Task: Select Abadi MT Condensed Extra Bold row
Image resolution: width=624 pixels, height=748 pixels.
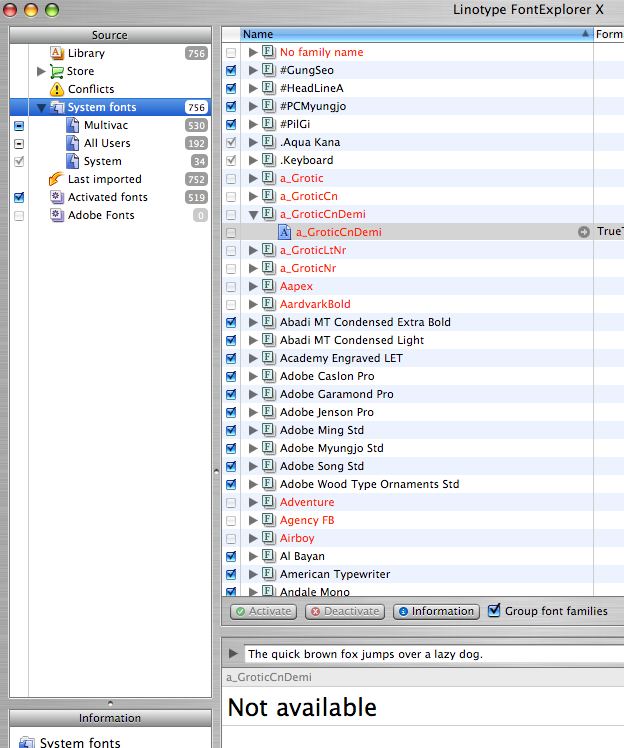Action: pyautogui.click(x=423, y=322)
